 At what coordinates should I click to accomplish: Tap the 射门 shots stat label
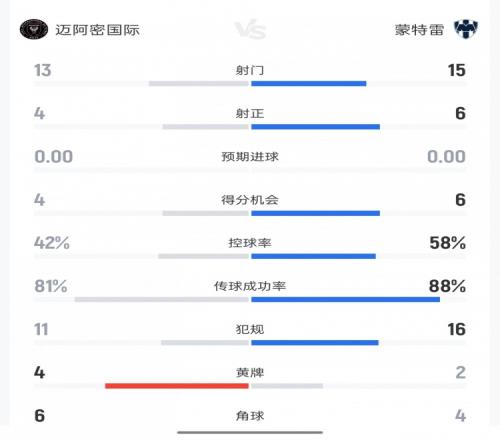pyautogui.click(x=250, y=70)
